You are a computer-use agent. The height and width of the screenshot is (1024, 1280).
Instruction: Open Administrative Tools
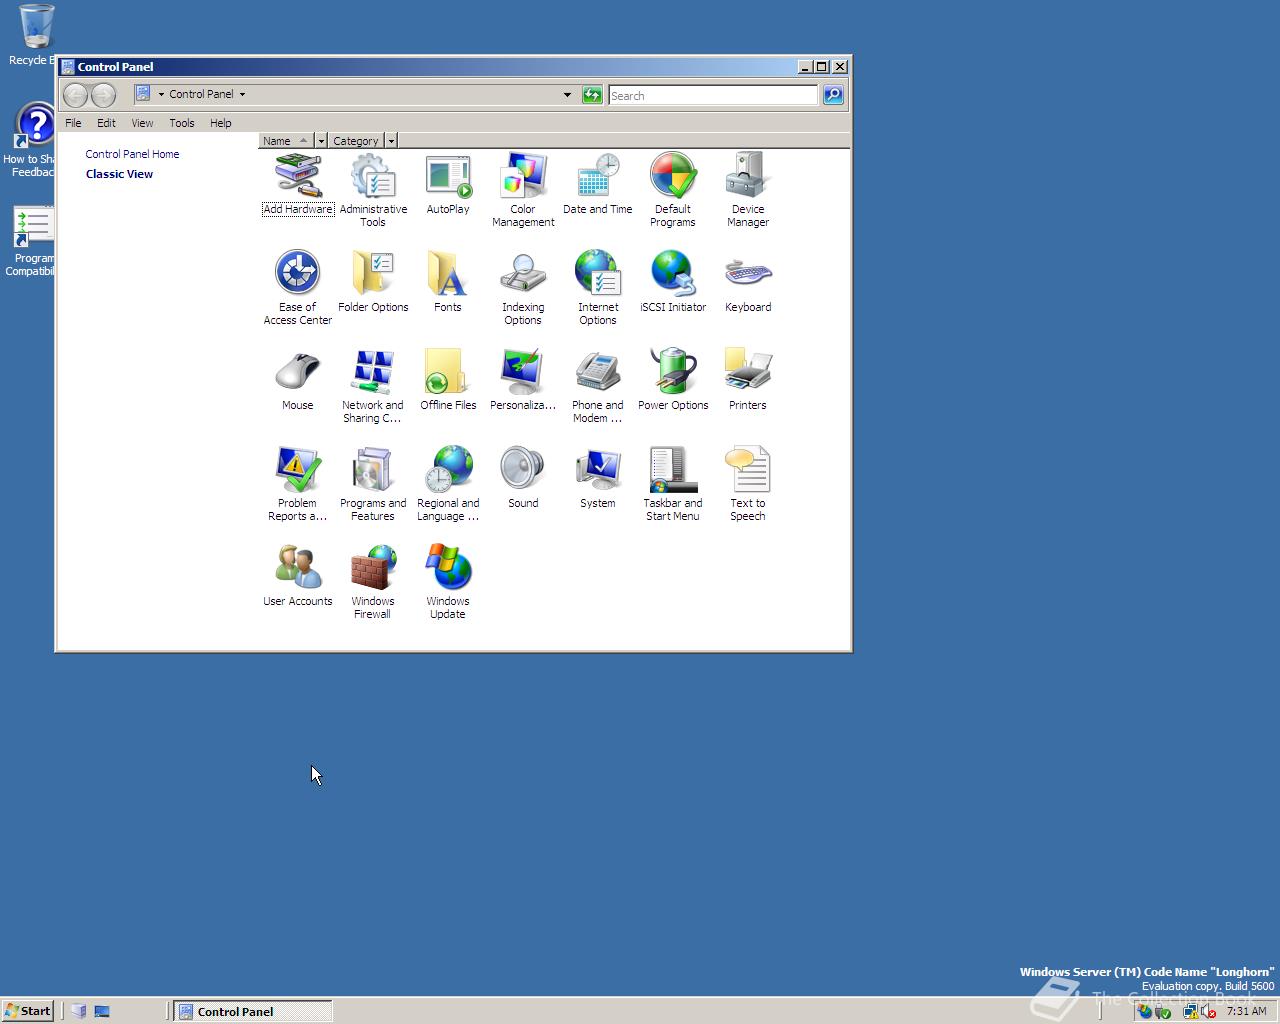(373, 190)
